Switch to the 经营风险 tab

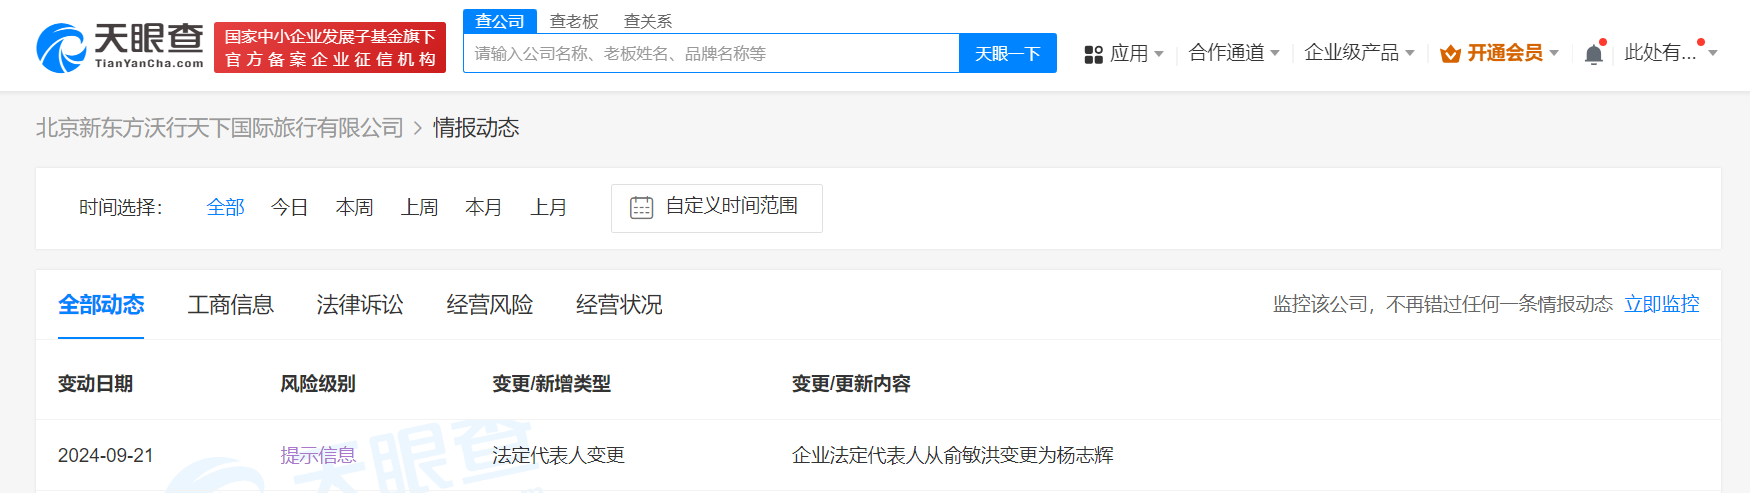(x=490, y=304)
